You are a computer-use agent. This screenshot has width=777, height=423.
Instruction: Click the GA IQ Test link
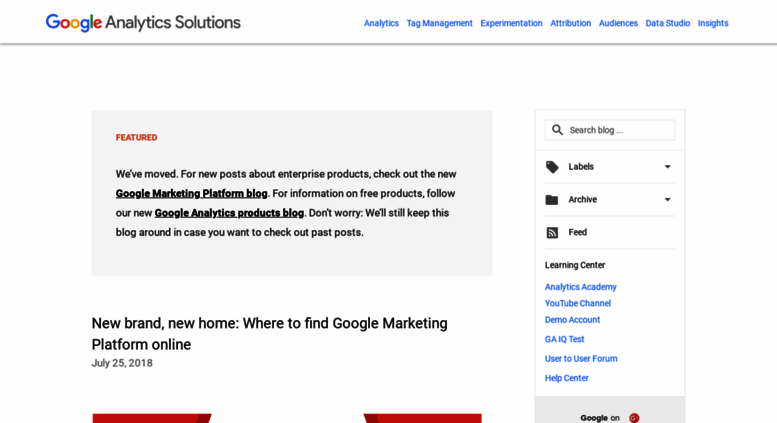pyautogui.click(x=564, y=339)
